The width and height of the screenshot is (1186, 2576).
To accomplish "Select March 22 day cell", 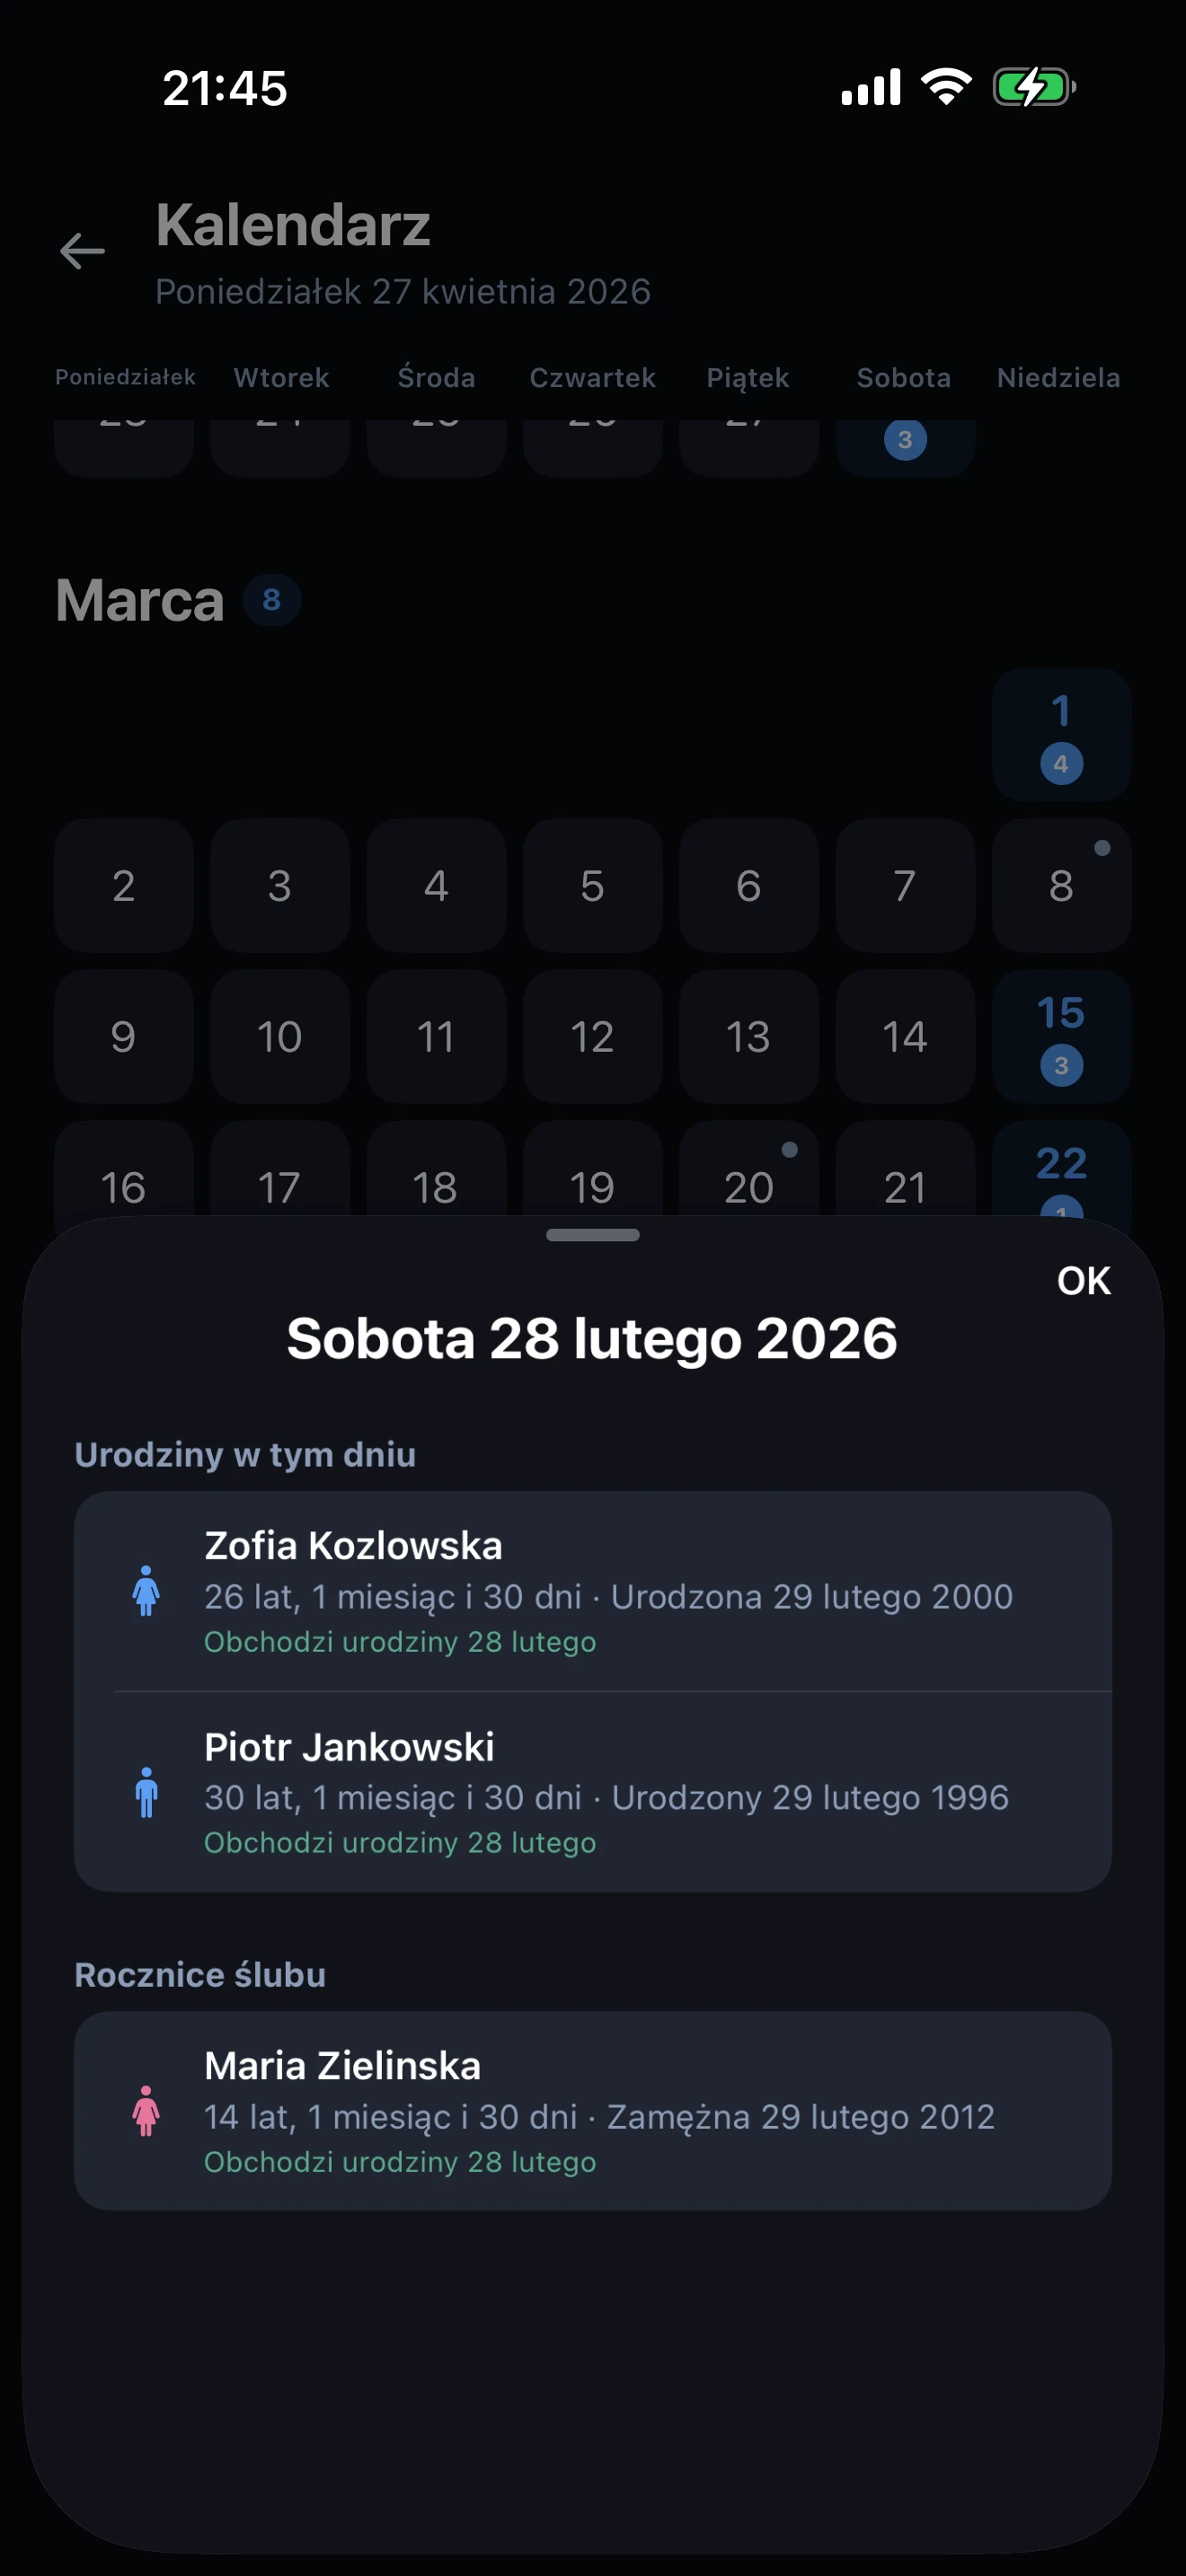I will click(1061, 1172).
